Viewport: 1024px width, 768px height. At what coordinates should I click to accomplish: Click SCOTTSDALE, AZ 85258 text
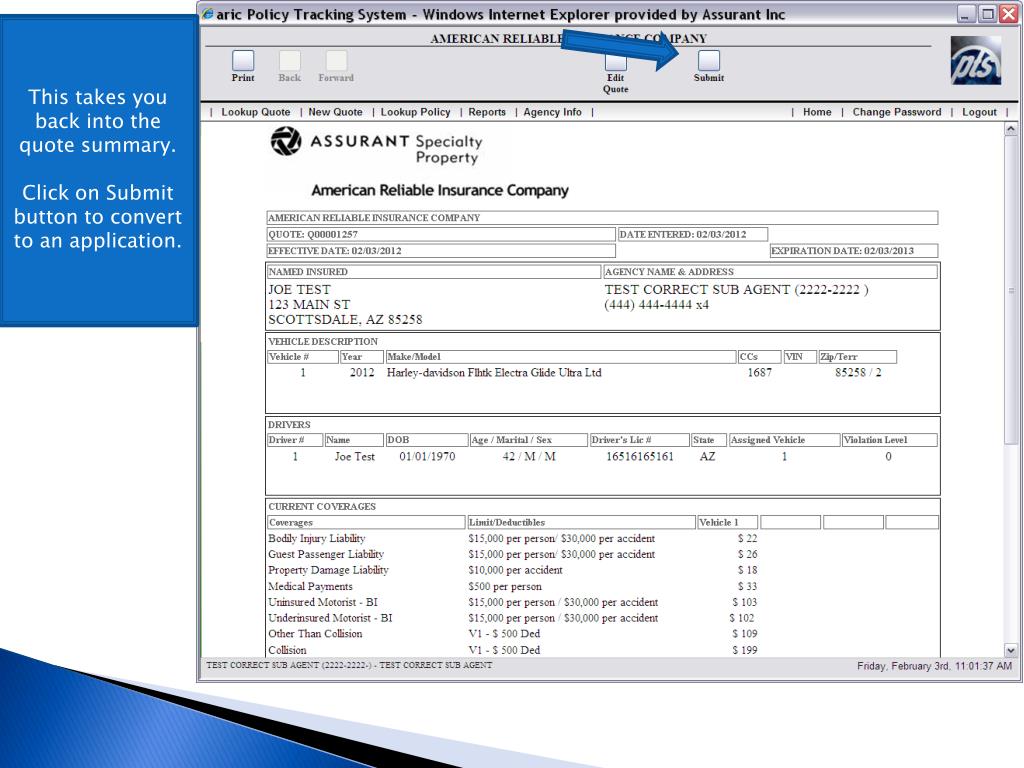click(345, 319)
